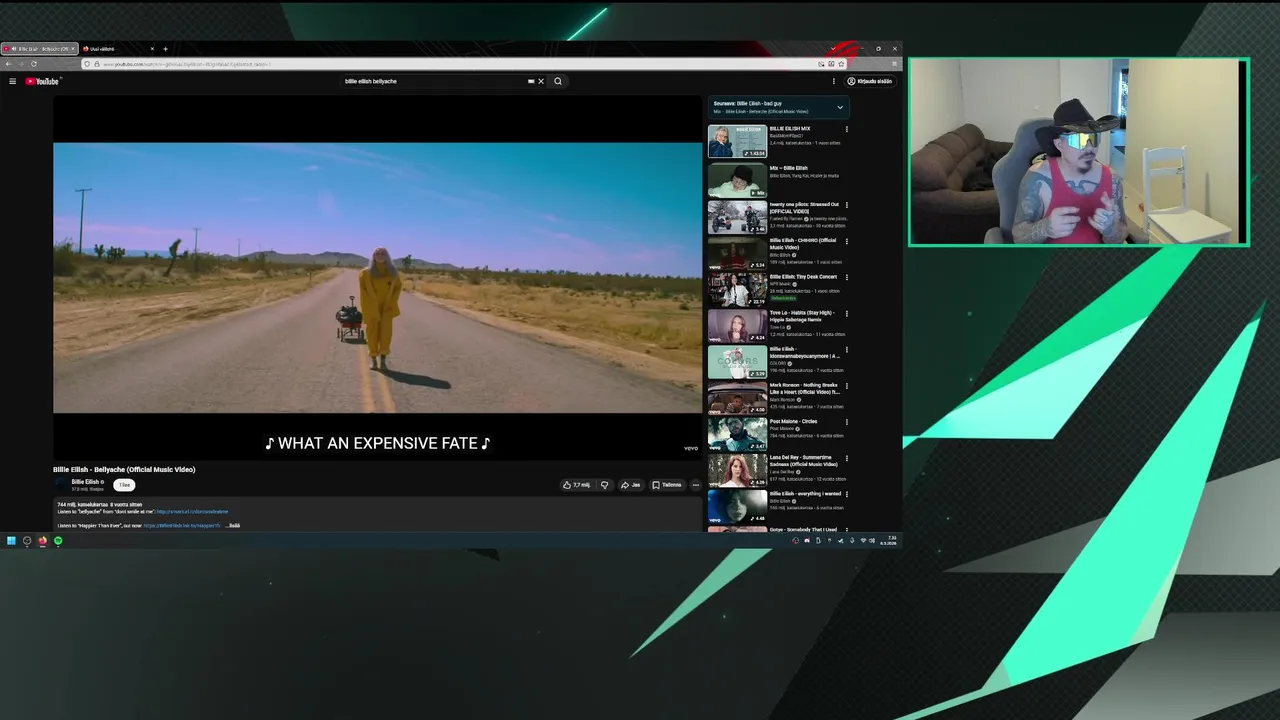Open the Billie Eilish channel name
The width and height of the screenshot is (1280, 720).
tap(85, 482)
